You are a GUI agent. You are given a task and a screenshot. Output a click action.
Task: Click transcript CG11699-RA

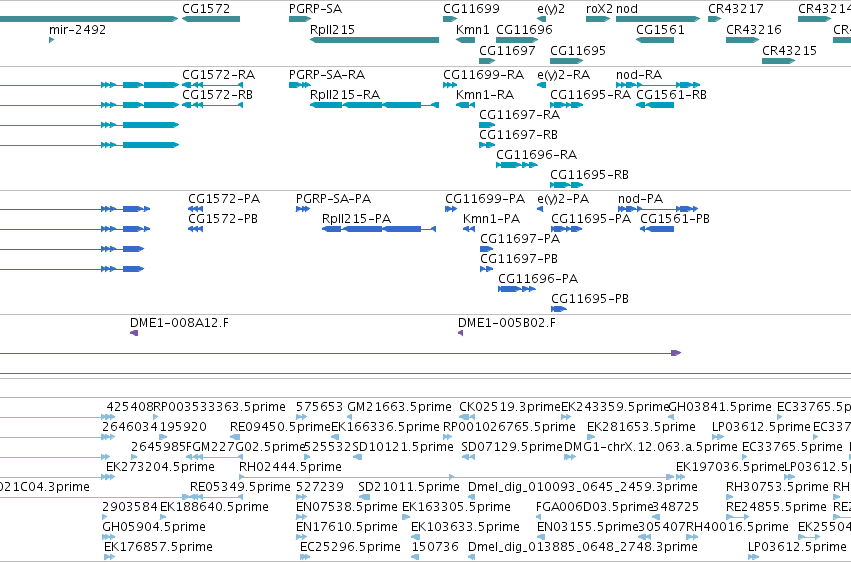[450, 85]
